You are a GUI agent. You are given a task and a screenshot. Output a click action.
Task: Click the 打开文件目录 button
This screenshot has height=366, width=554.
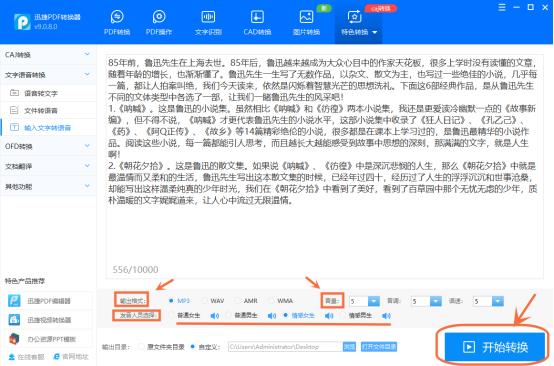(x=379, y=347)
